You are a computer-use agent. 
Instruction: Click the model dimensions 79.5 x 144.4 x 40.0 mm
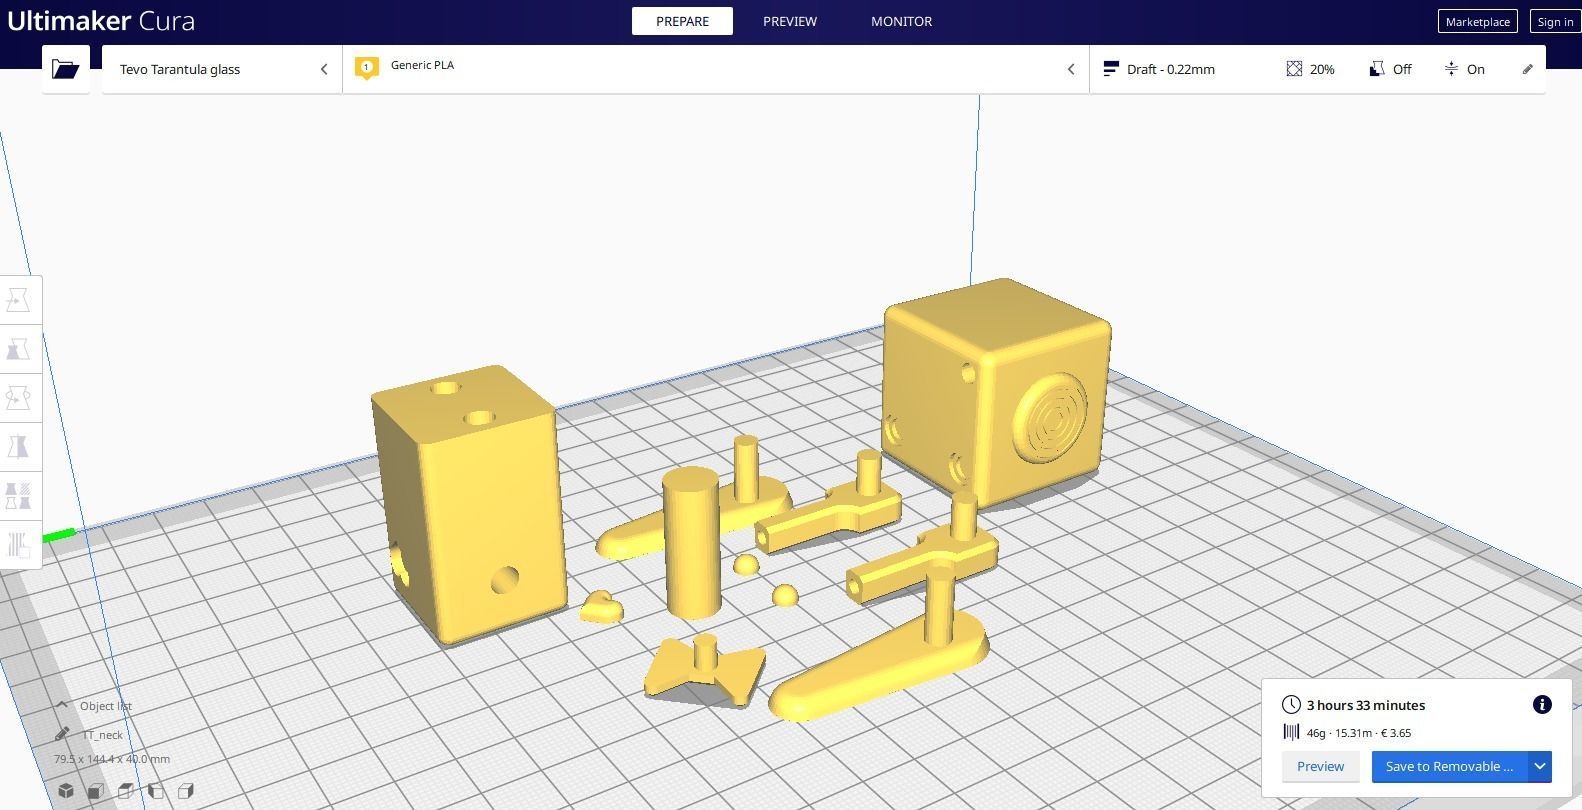click(112, 759)
